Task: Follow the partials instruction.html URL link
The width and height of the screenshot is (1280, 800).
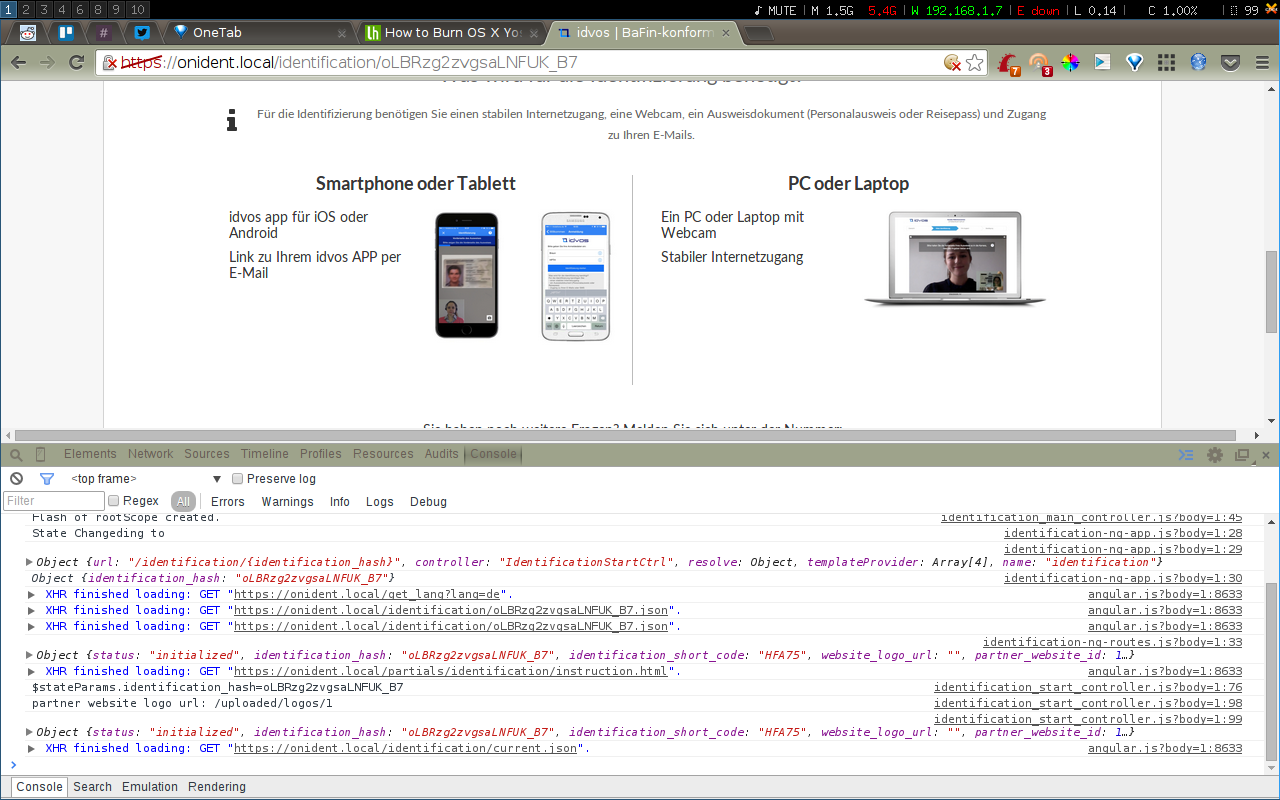Action: coord(451,671)
